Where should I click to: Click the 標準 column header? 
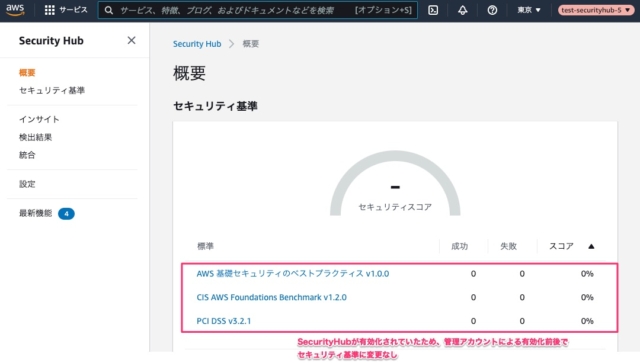[x=205, y=246]
